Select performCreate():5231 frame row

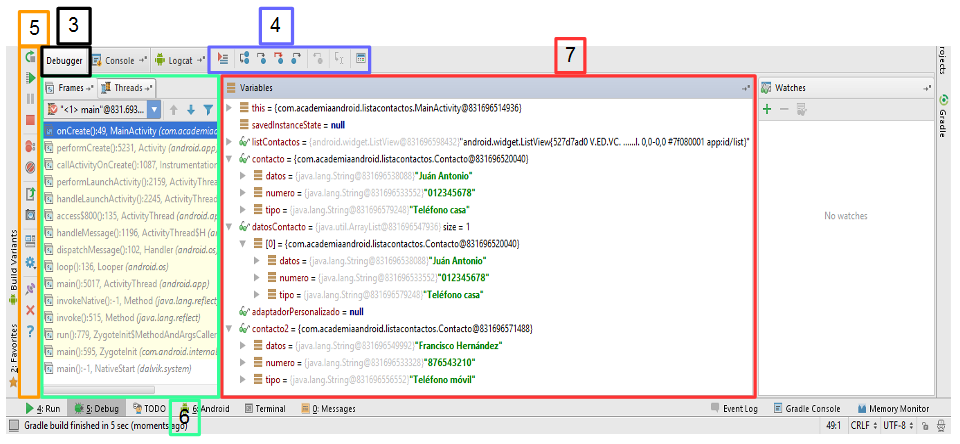click(x=131, y=148)
